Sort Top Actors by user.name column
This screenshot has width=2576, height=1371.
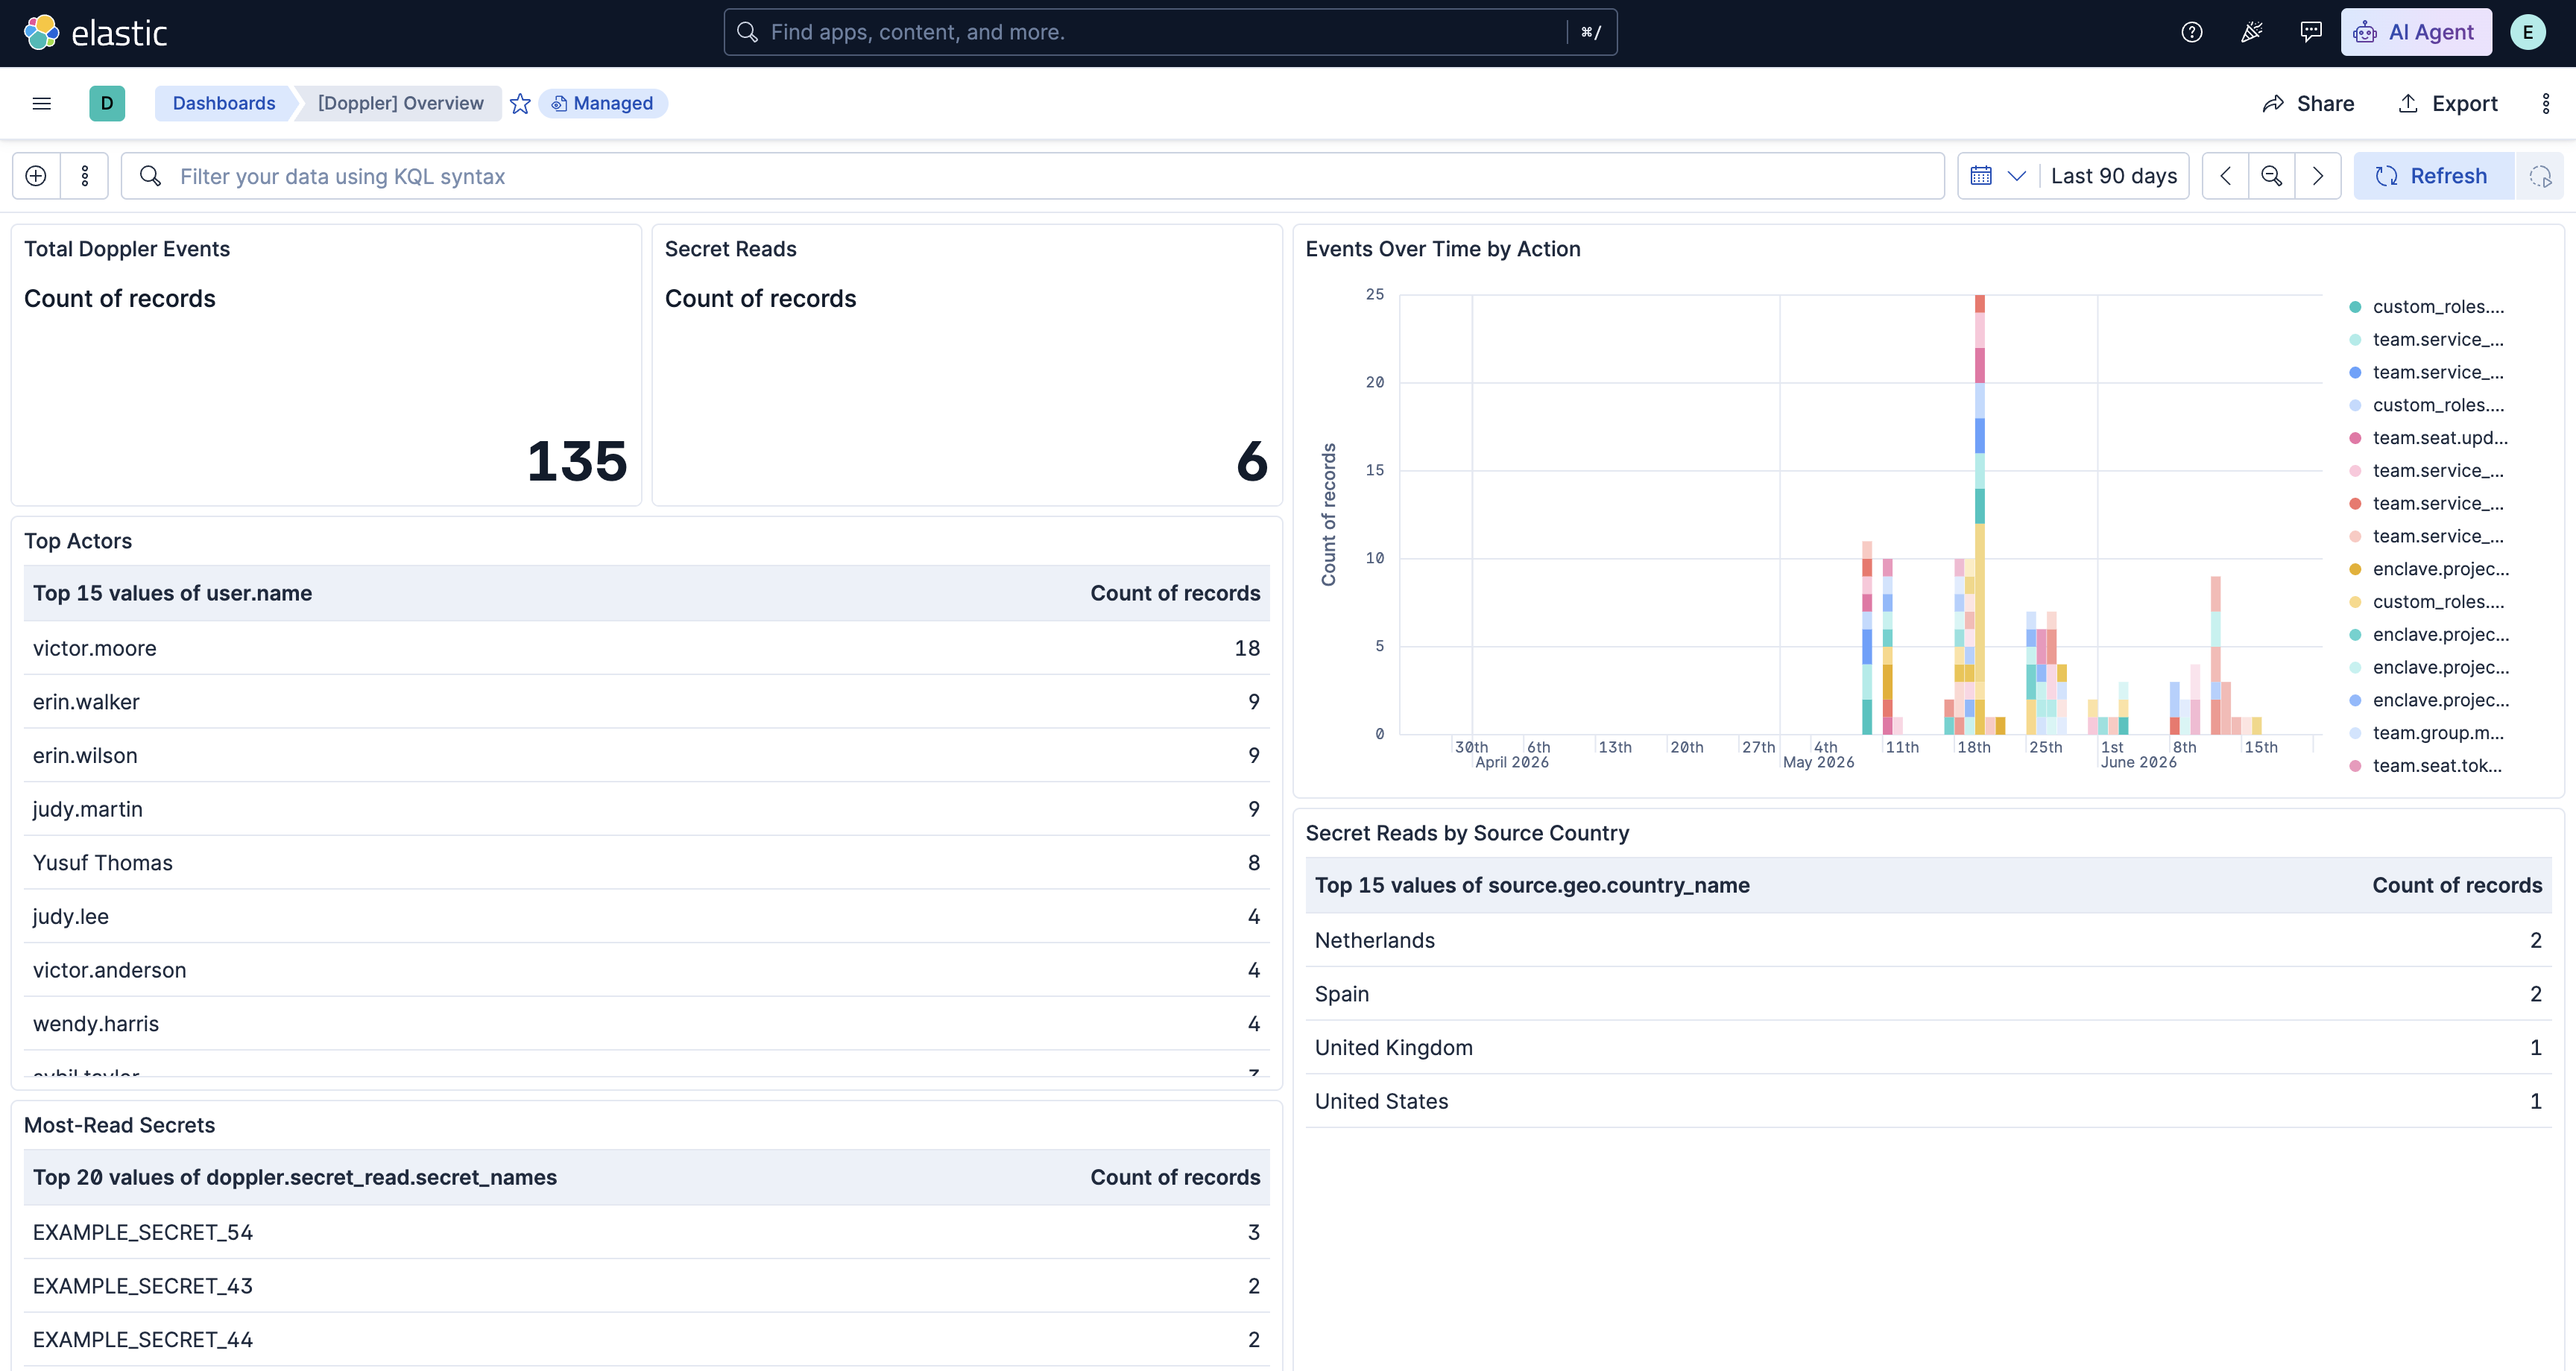(172, 593)
